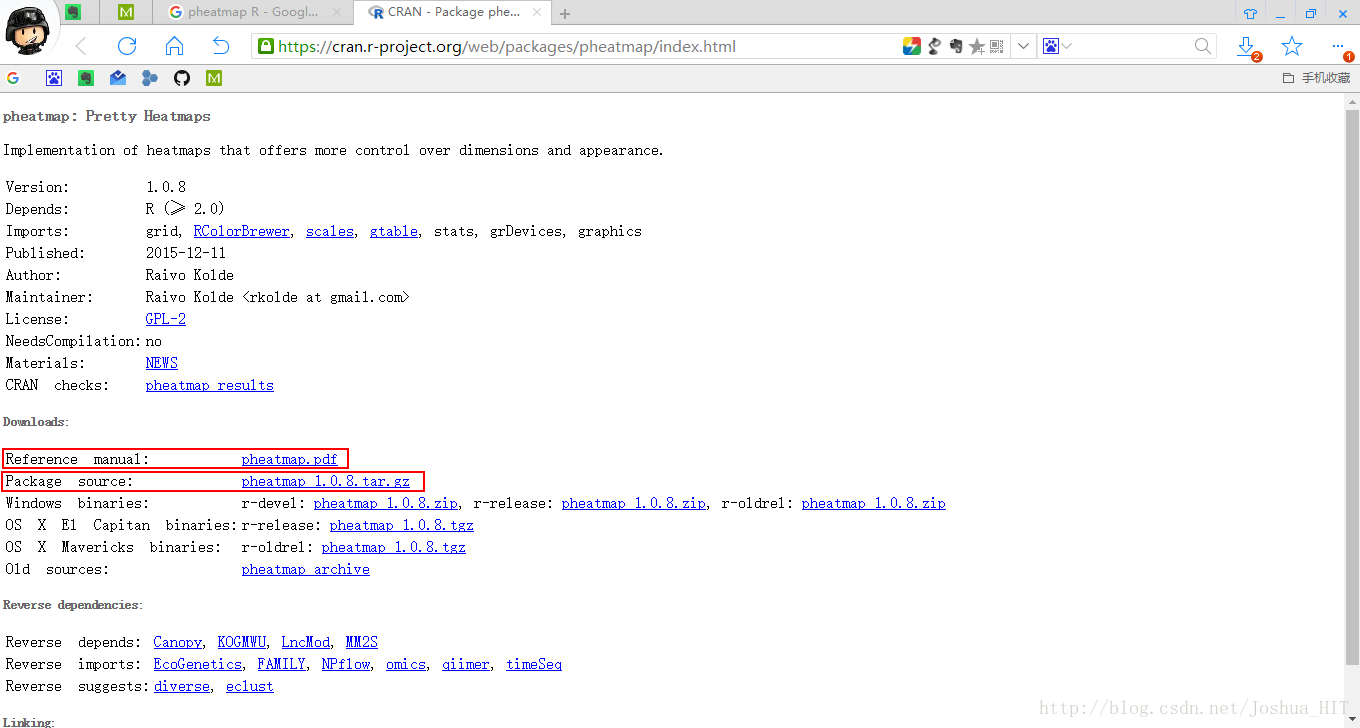Open the three-dot more menu
Screen dimensions: 1360x728
click(x=1338, y=46)
